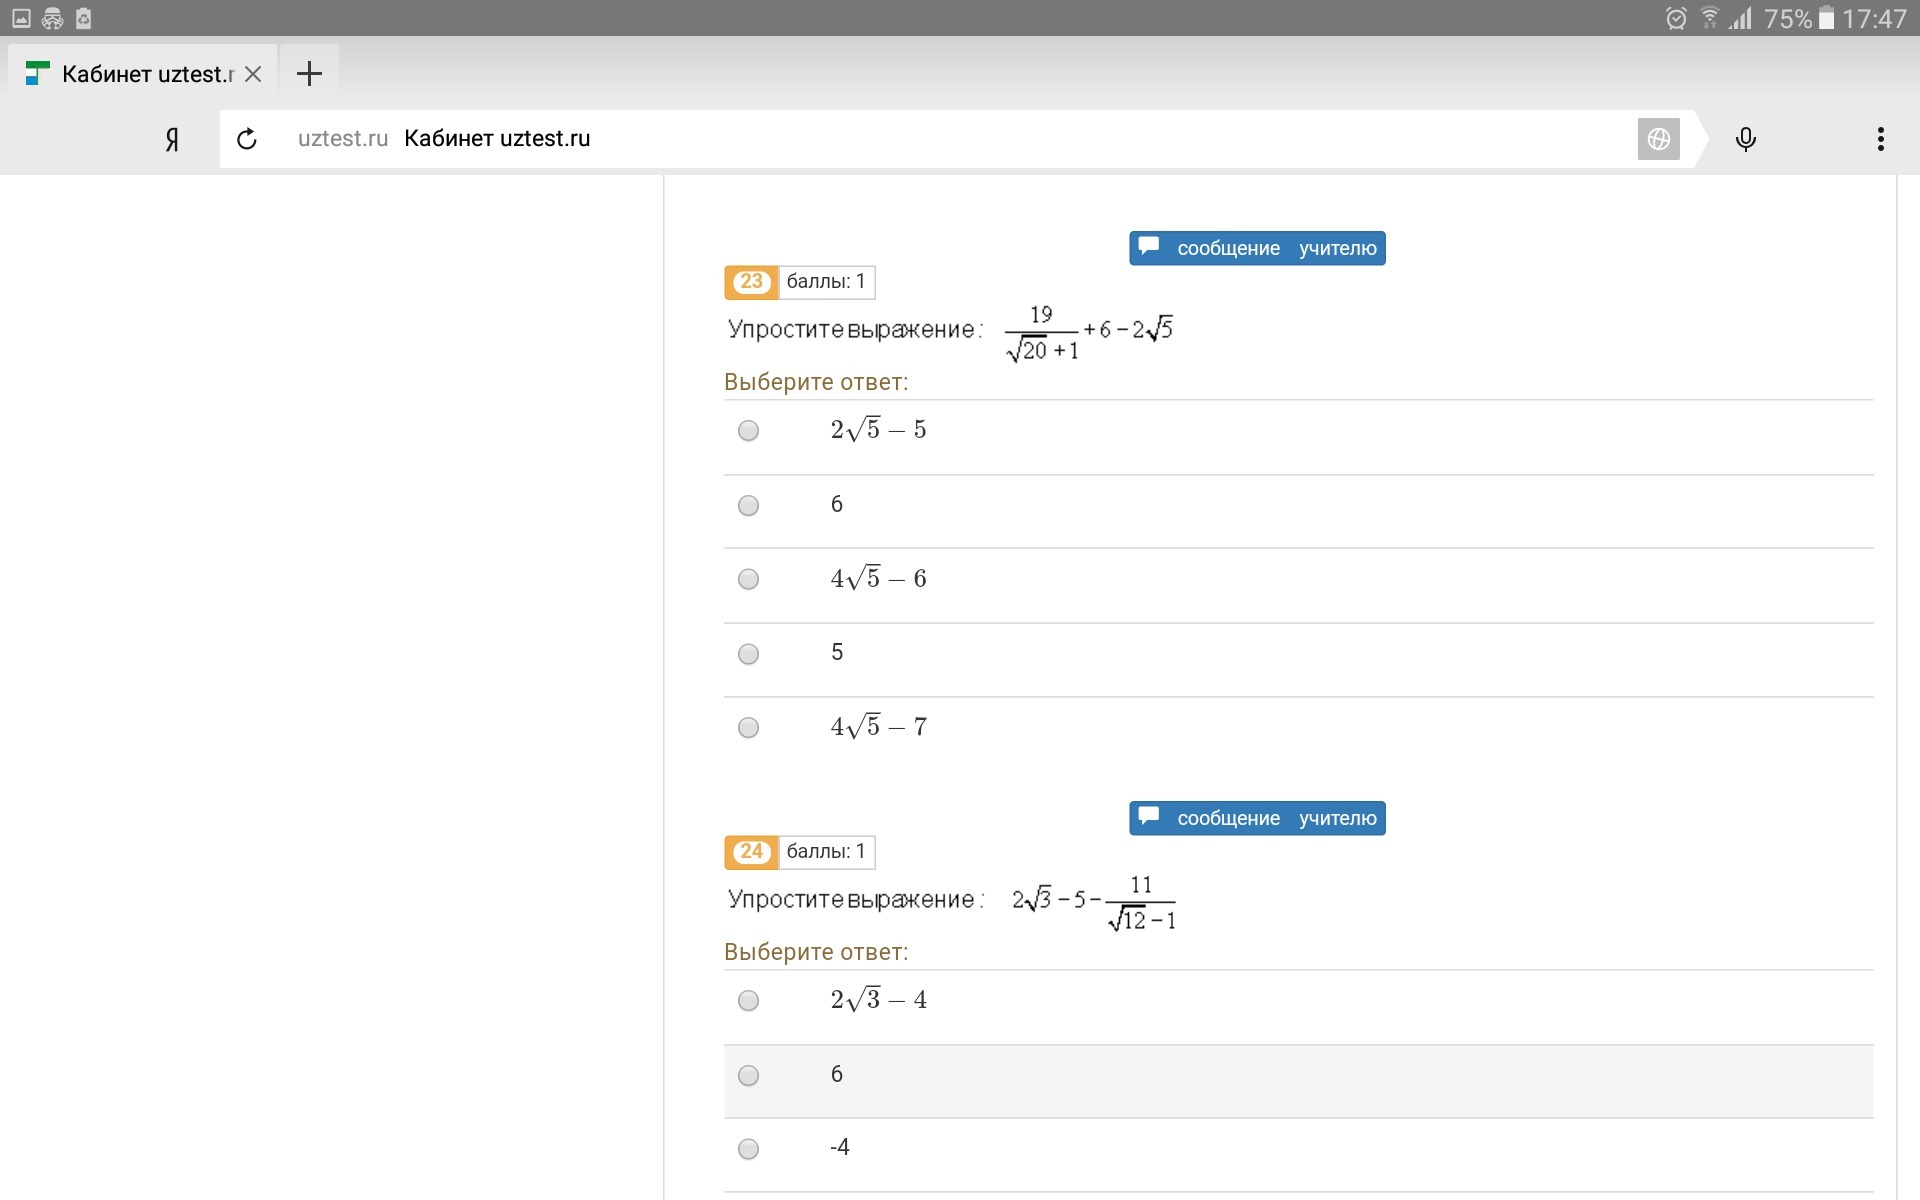Tap the battery indicator in status bar
Viewport: 1920px width, 1200px height.
point(1826,18)
